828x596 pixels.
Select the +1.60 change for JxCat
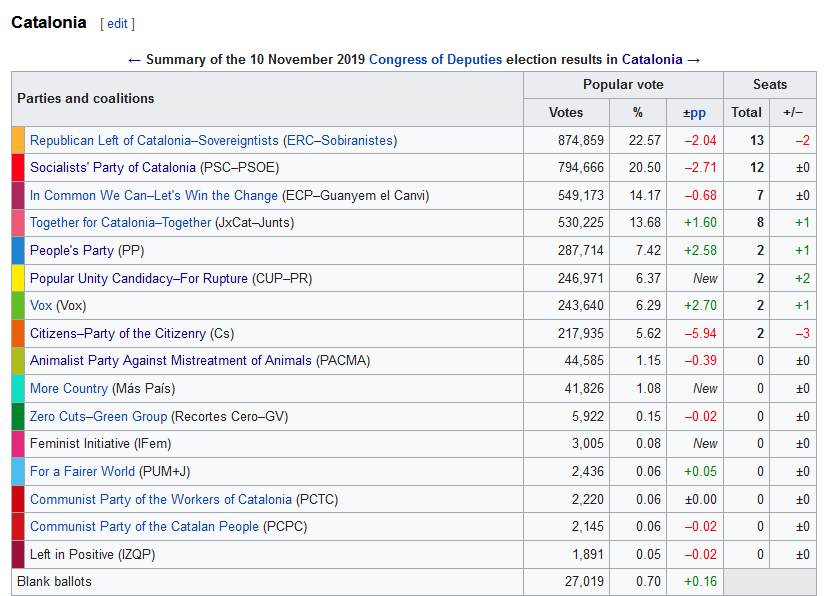pyautogui.click(x=700, y=223)
